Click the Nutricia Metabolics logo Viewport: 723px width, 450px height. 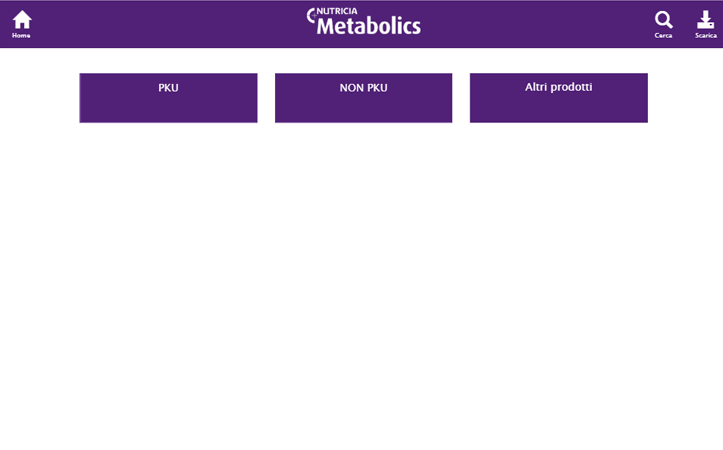coord(364,22)
